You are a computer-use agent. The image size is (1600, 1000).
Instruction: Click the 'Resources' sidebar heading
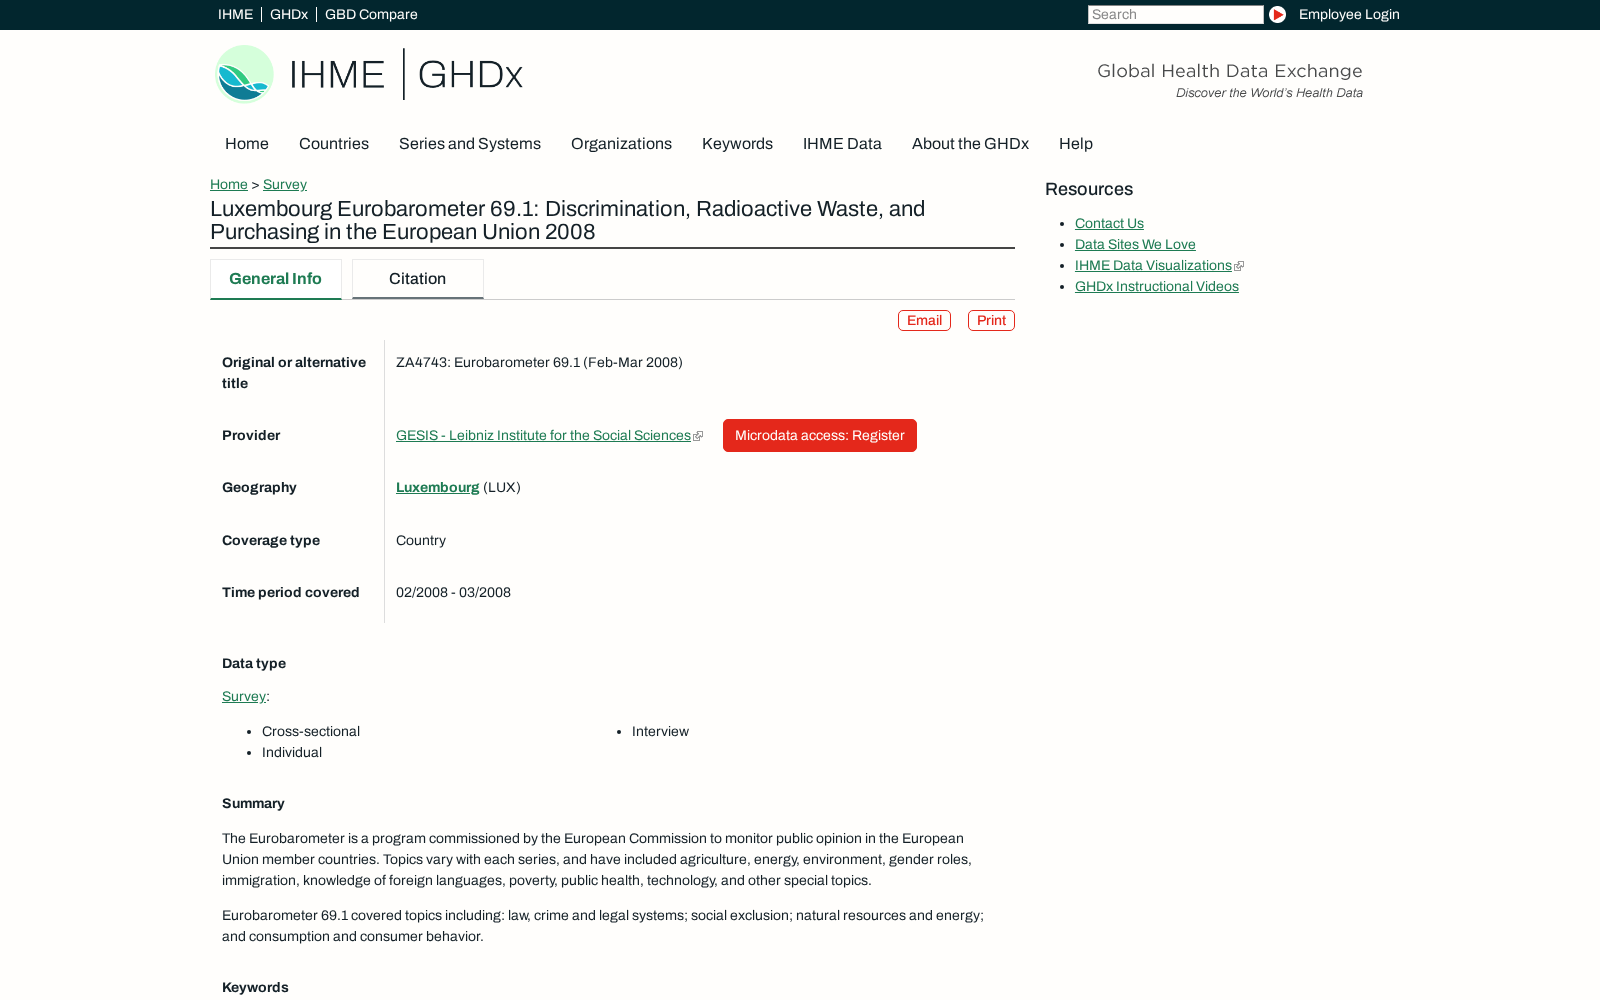[1089, 190]
